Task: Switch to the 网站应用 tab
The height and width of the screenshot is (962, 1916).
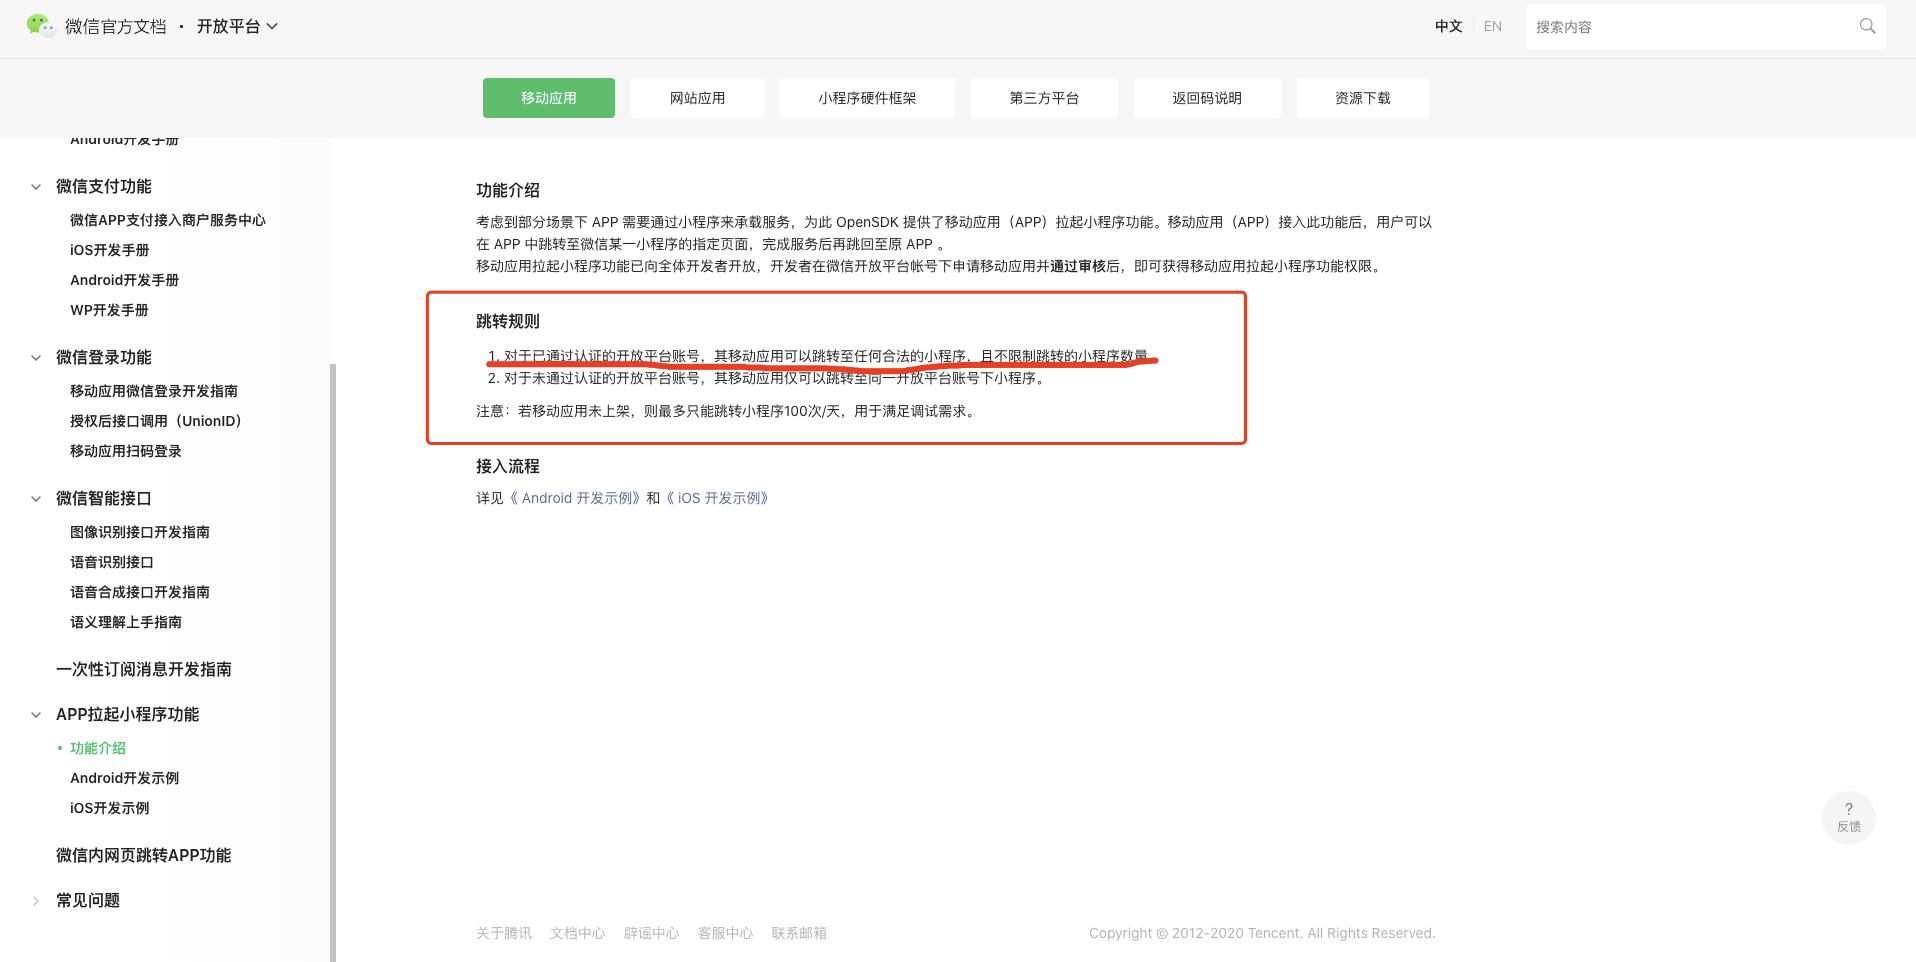Action: (697, 98)
